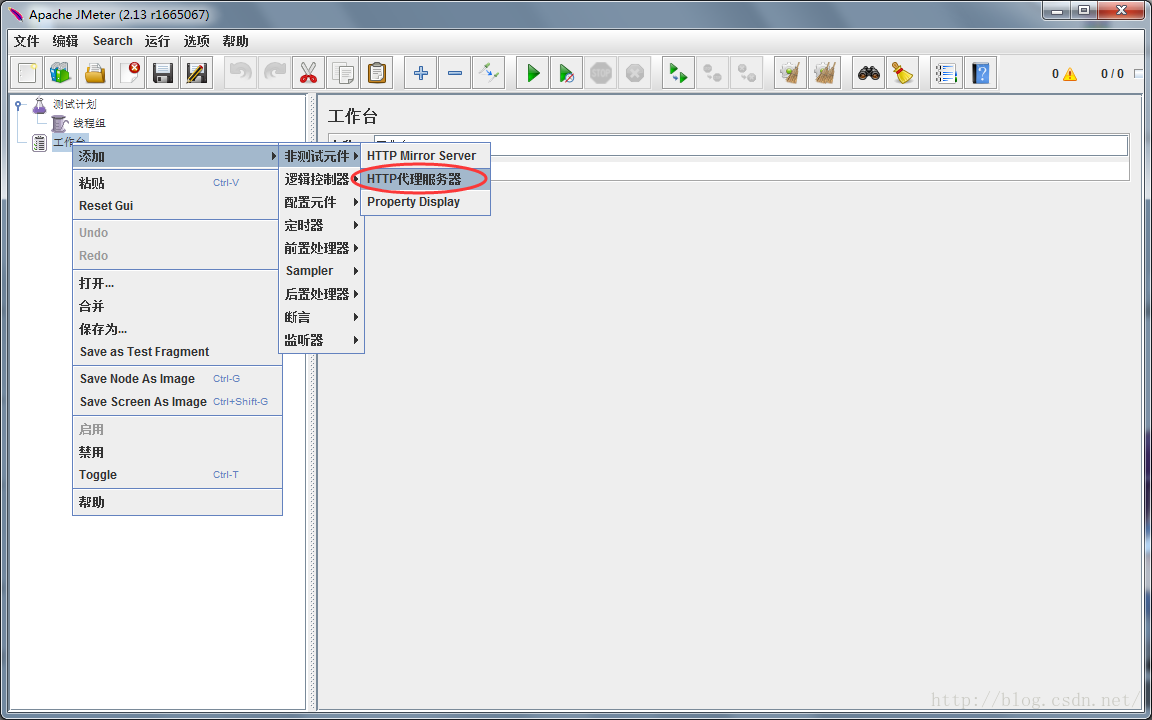Click the Copy icon in the toolbar
This screenshot has height=720, width=1152.
(342, 73)
